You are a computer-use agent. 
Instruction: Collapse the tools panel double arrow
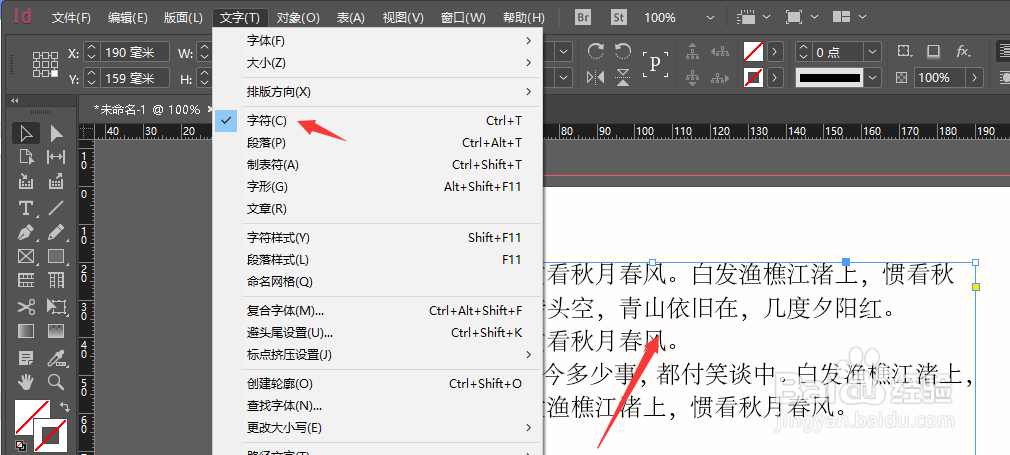pos(15,101)
